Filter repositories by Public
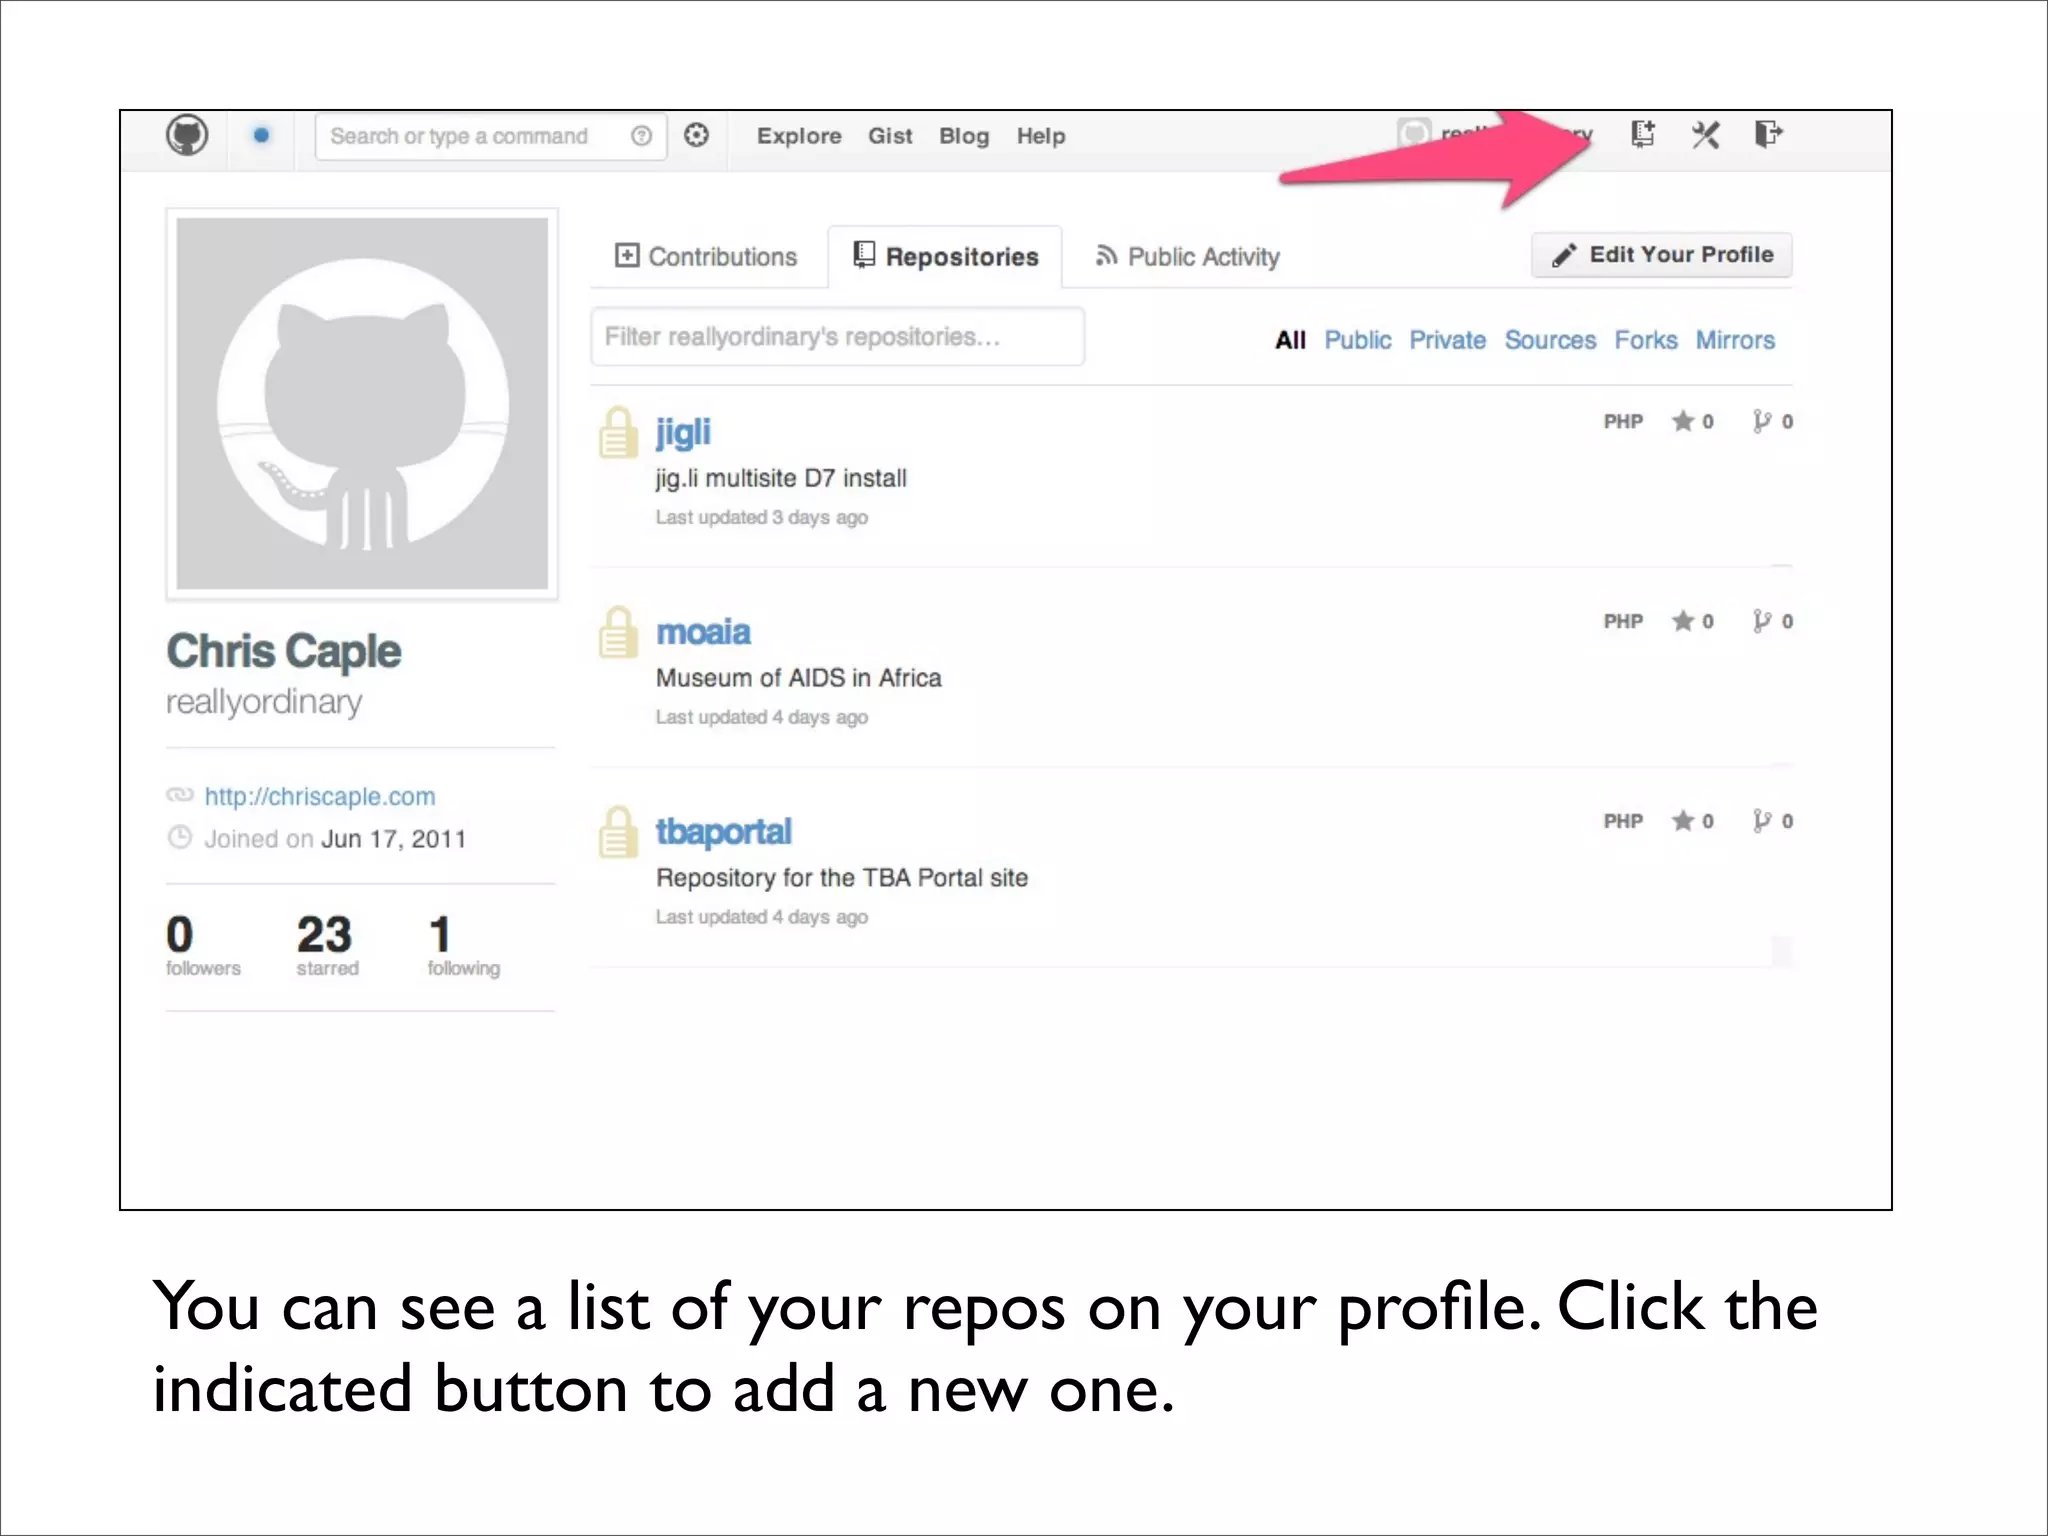 pos(1358,340)
